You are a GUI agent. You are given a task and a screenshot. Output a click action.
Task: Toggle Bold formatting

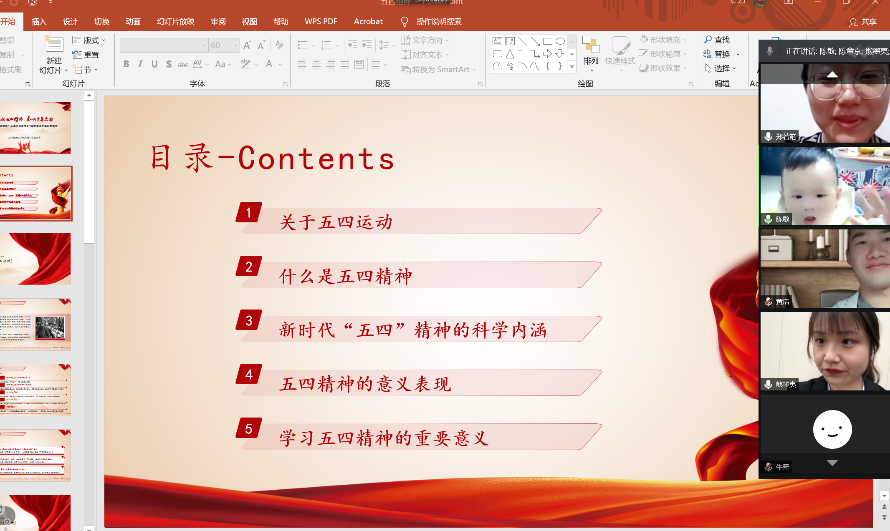click(126, 64)
